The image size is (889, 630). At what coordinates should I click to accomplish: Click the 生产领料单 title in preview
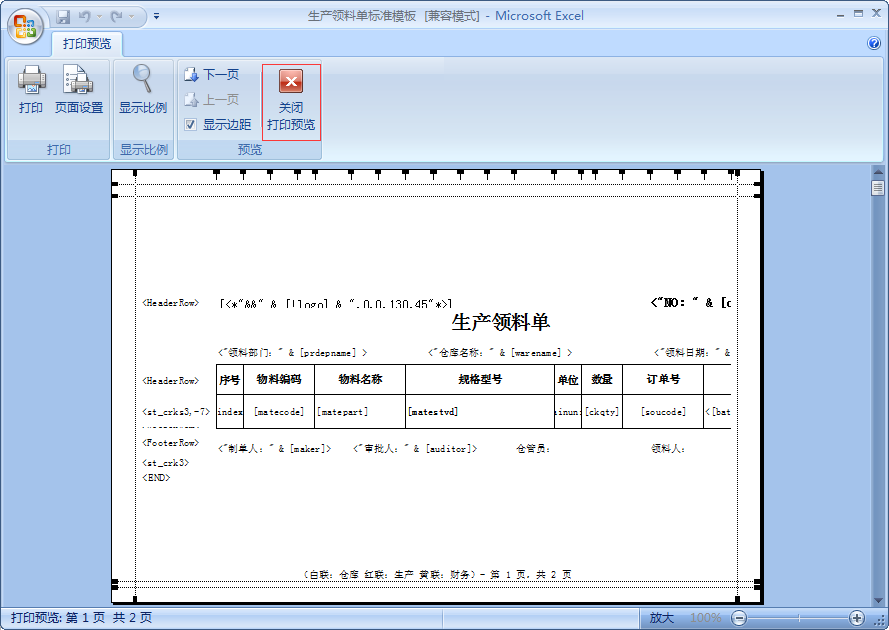[501, 322]
